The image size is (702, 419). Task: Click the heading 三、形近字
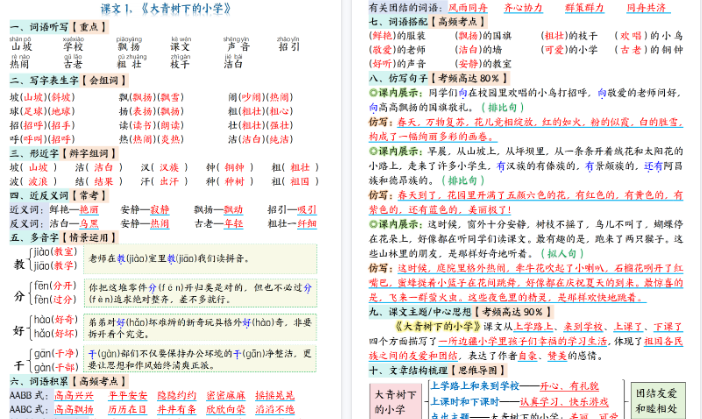pos(34,154)
